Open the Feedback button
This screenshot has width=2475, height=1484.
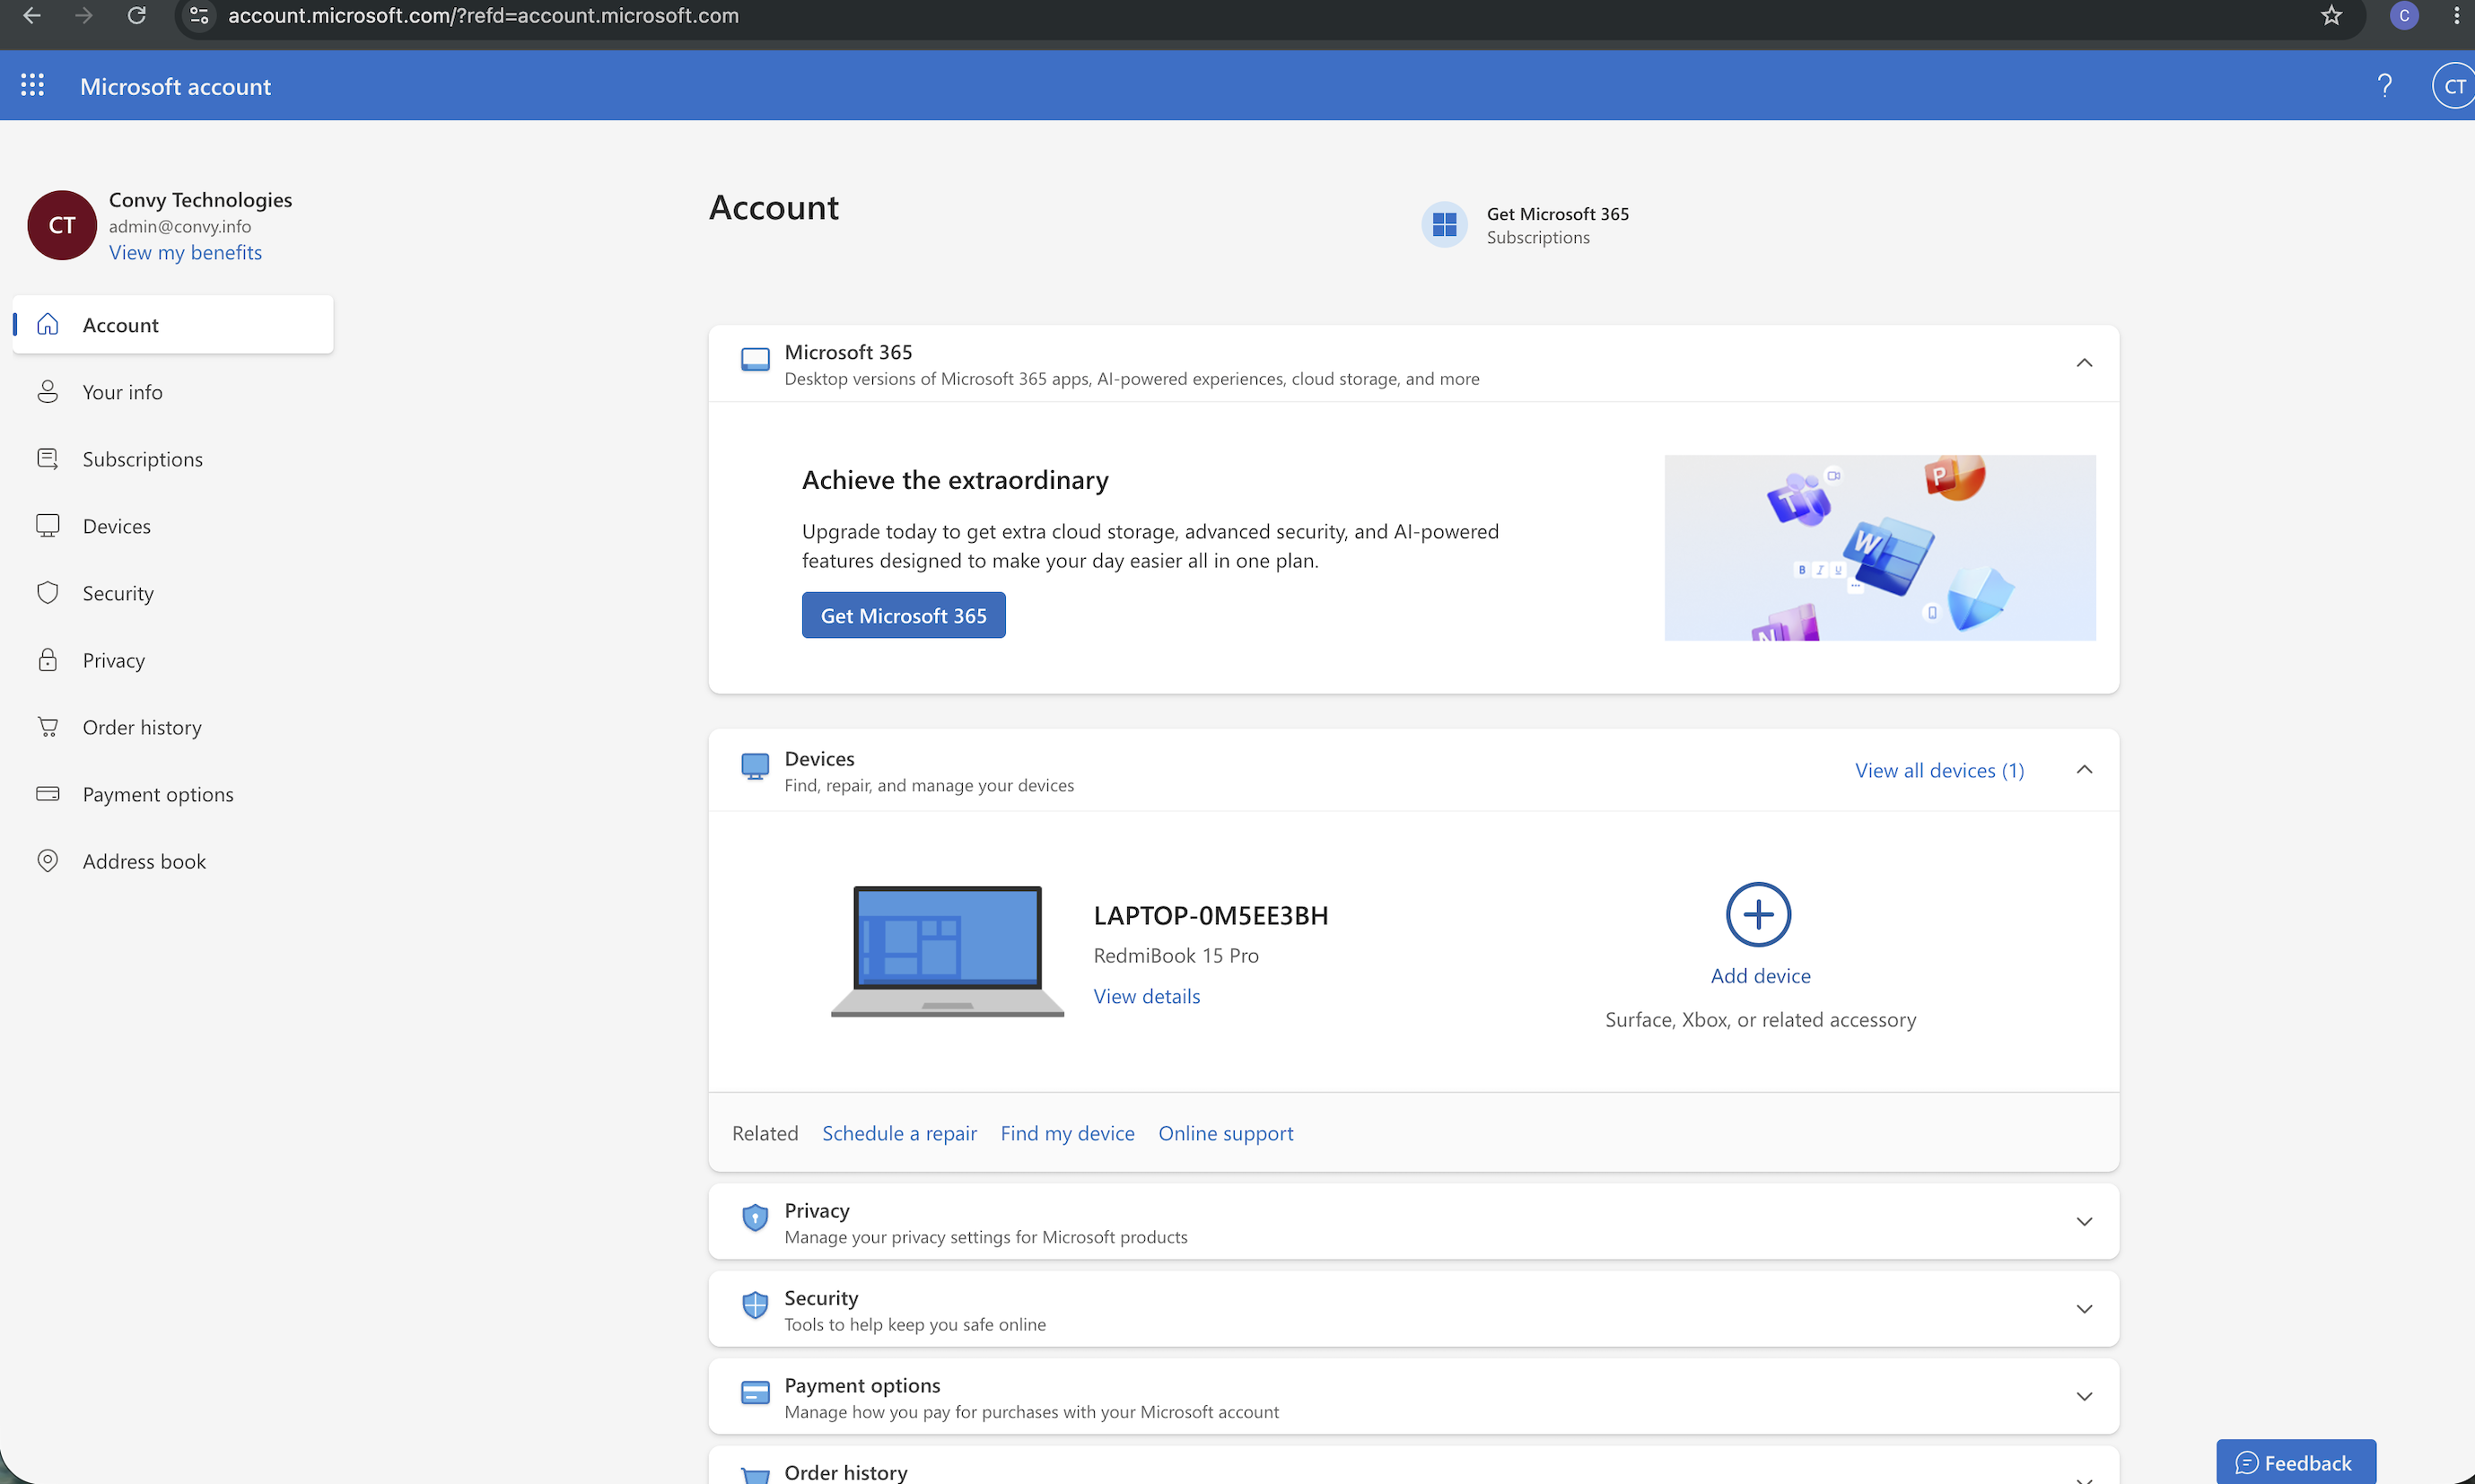point(2295,1462)
